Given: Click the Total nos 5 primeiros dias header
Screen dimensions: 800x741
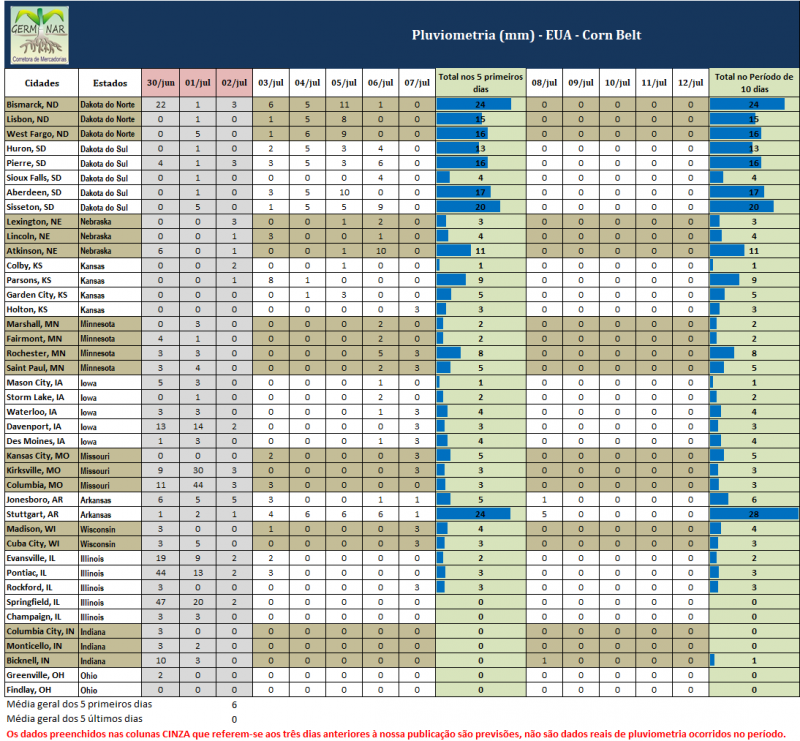Looking at the screenshot, I should click(480, 83).
